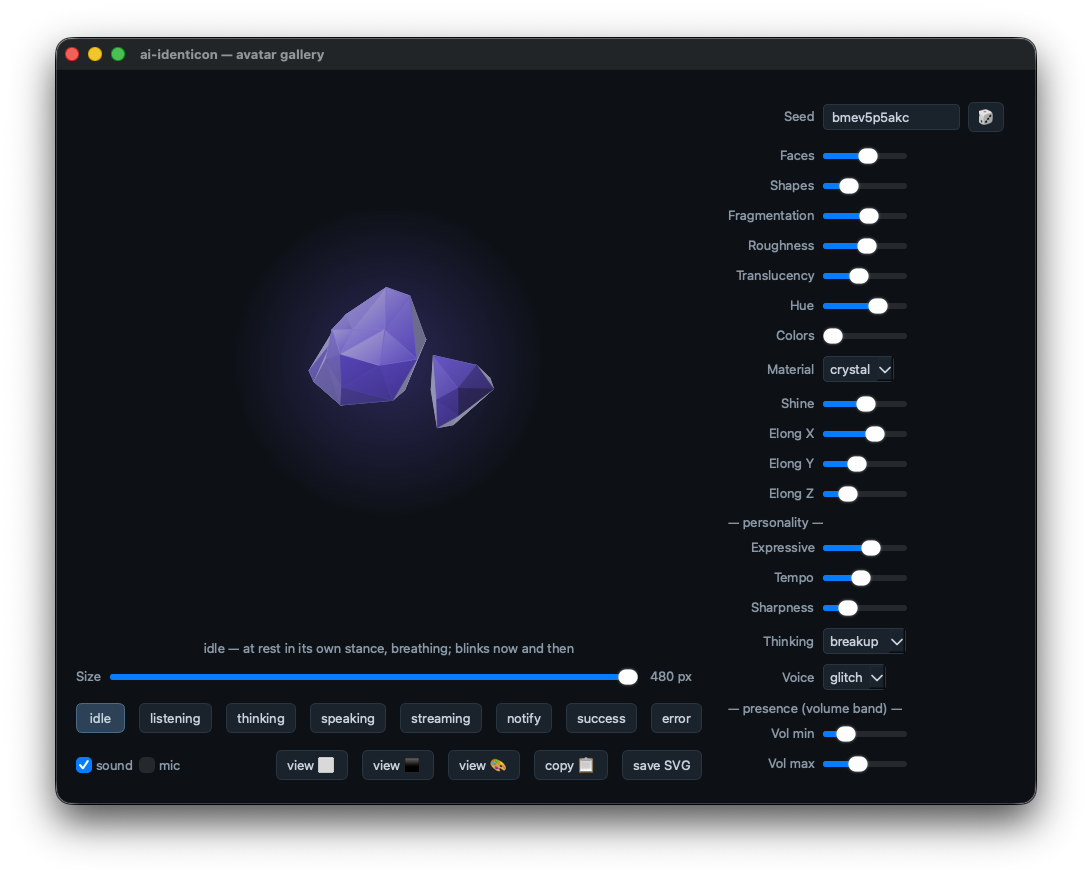Click the idle state description text

tap(389, 648)
